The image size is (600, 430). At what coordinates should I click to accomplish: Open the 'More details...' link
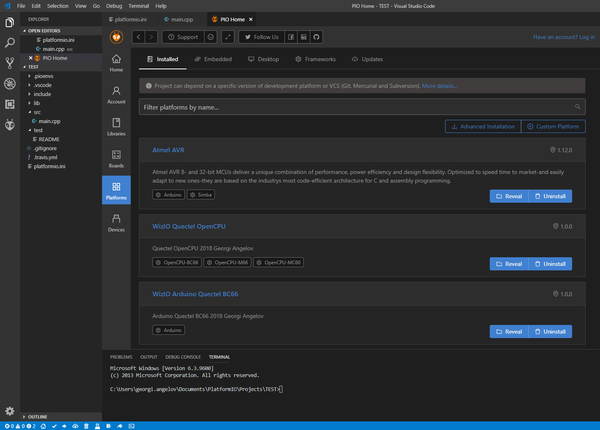click(439, 86)
